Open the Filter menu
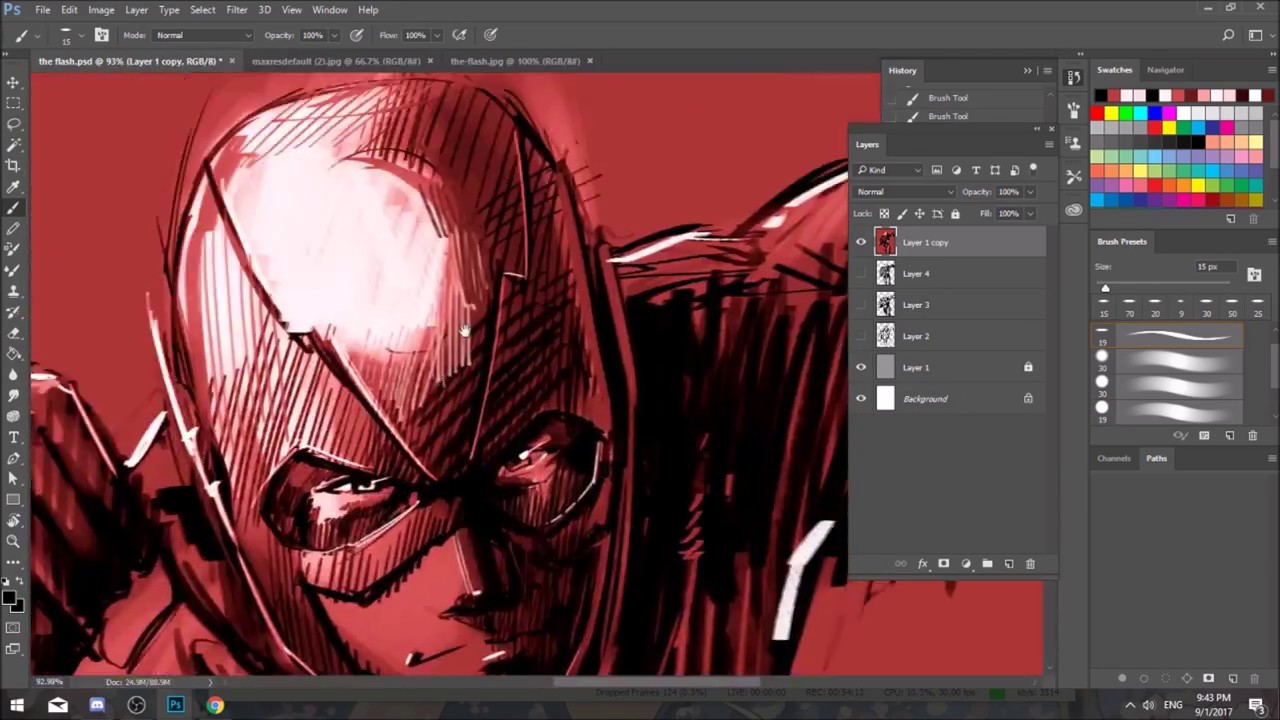 pos(236,10)
